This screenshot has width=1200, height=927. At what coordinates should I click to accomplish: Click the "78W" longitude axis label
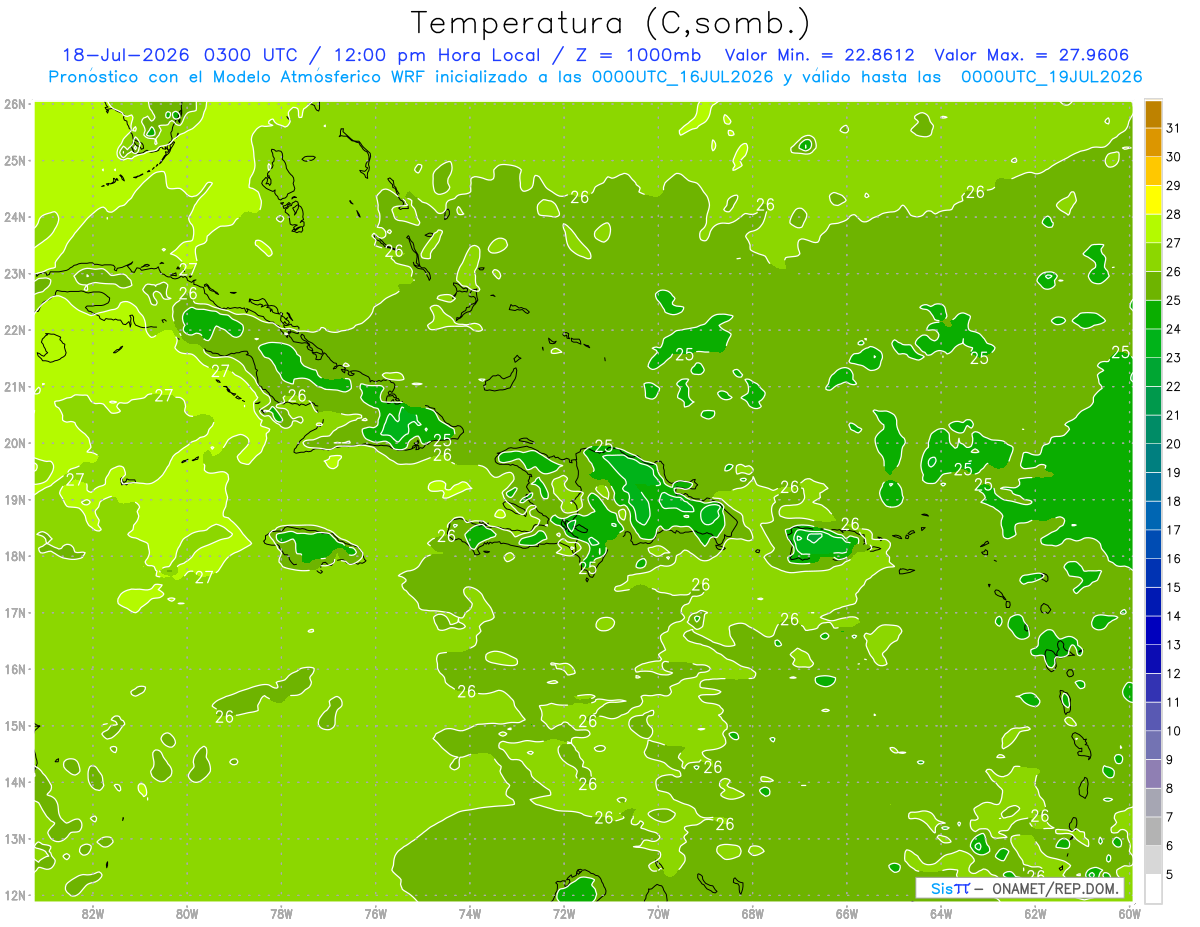point(281,913)
